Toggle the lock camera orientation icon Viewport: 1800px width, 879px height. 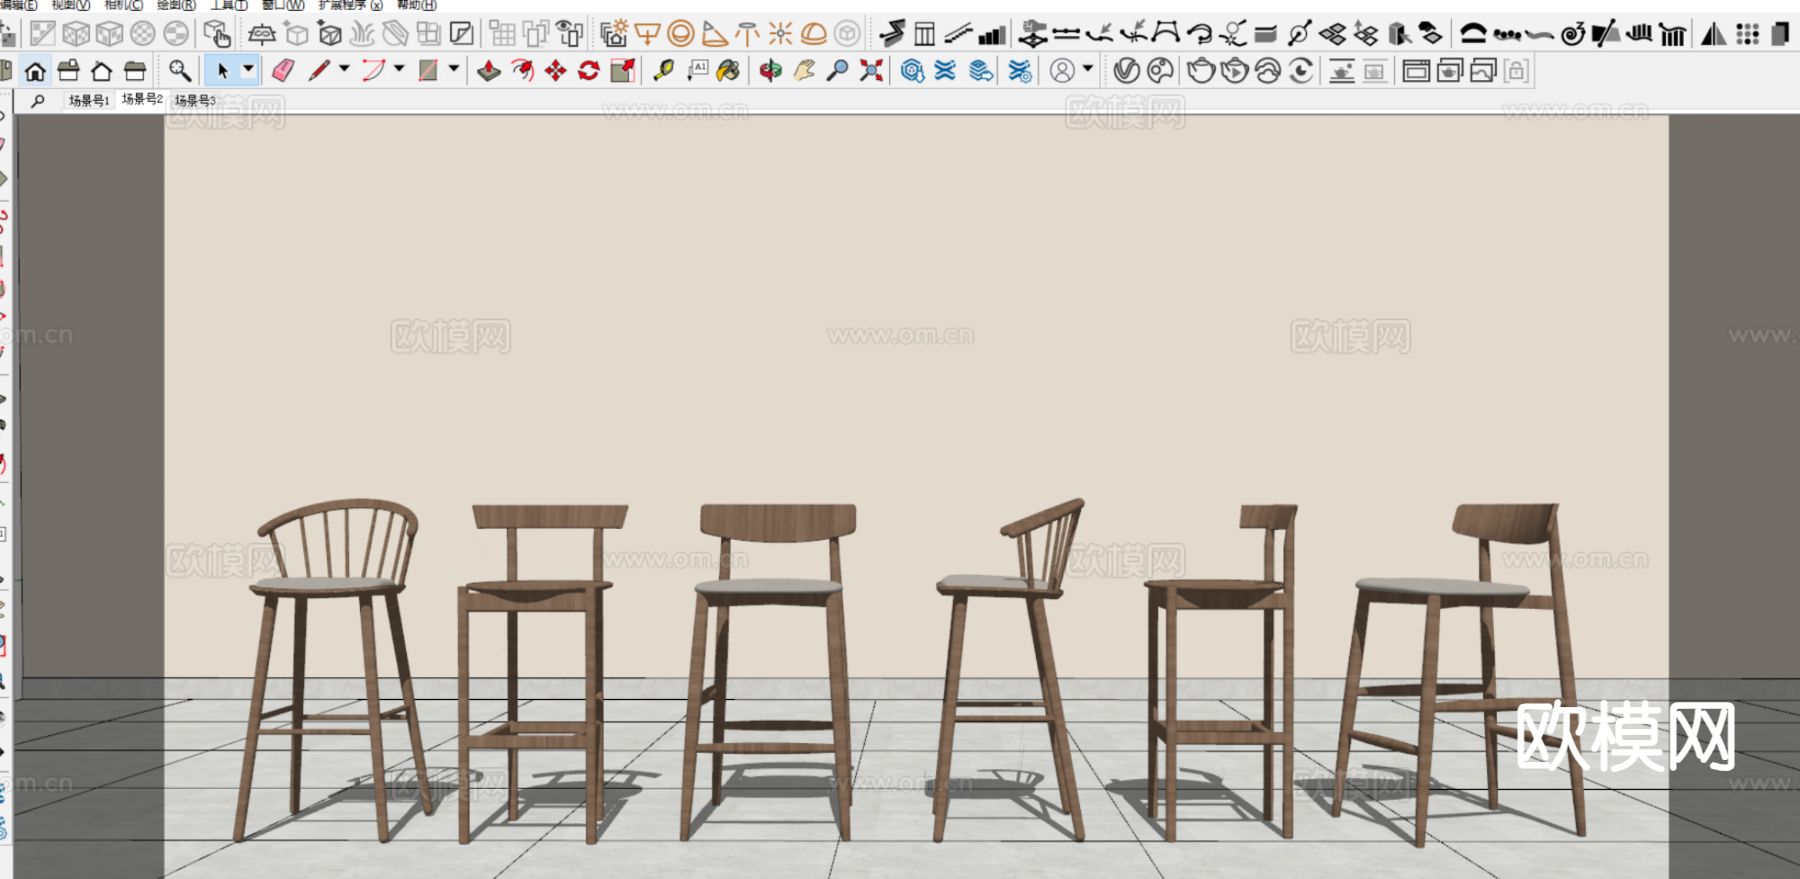pos(1517,71)
